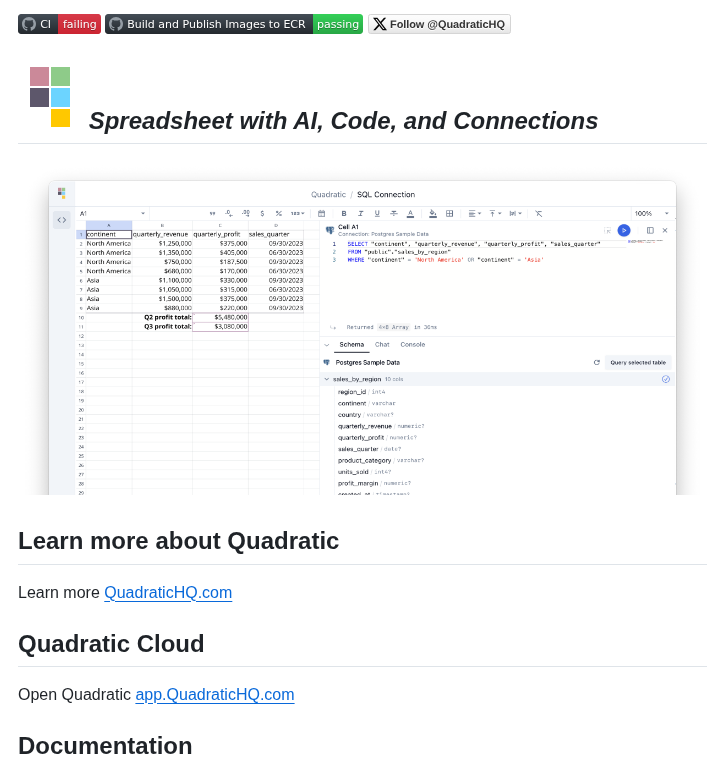Select the 'quarterly_revenue' header cell
716x768 pixels.
click(x=162, y=234)
